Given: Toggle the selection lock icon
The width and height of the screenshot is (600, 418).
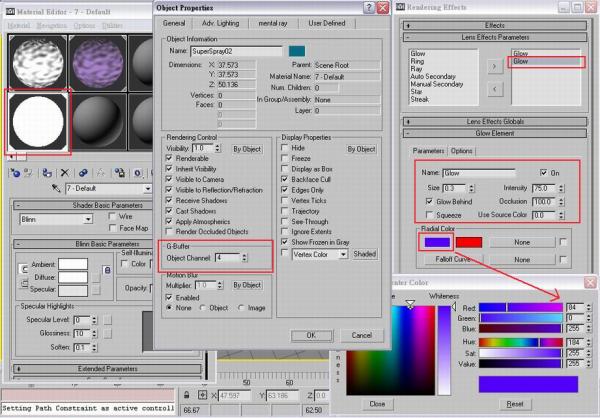Looking at the screenshot, I should (186, 395).
